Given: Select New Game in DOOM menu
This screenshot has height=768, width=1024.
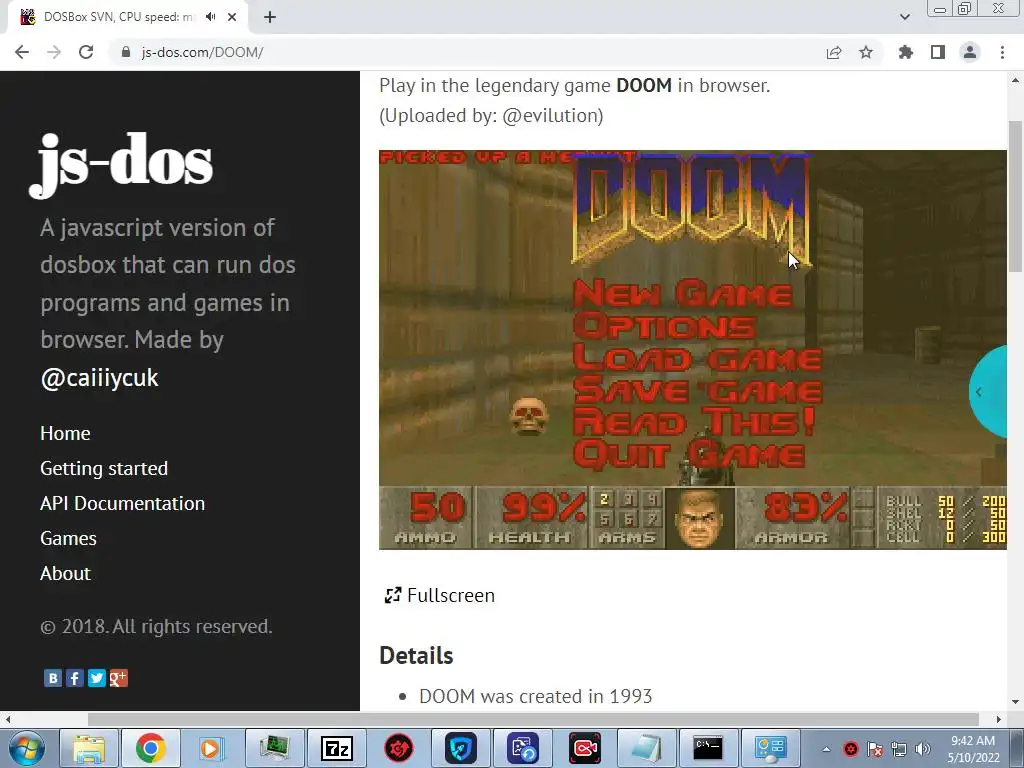Looking at the screenshot, I should click(683, 294).
